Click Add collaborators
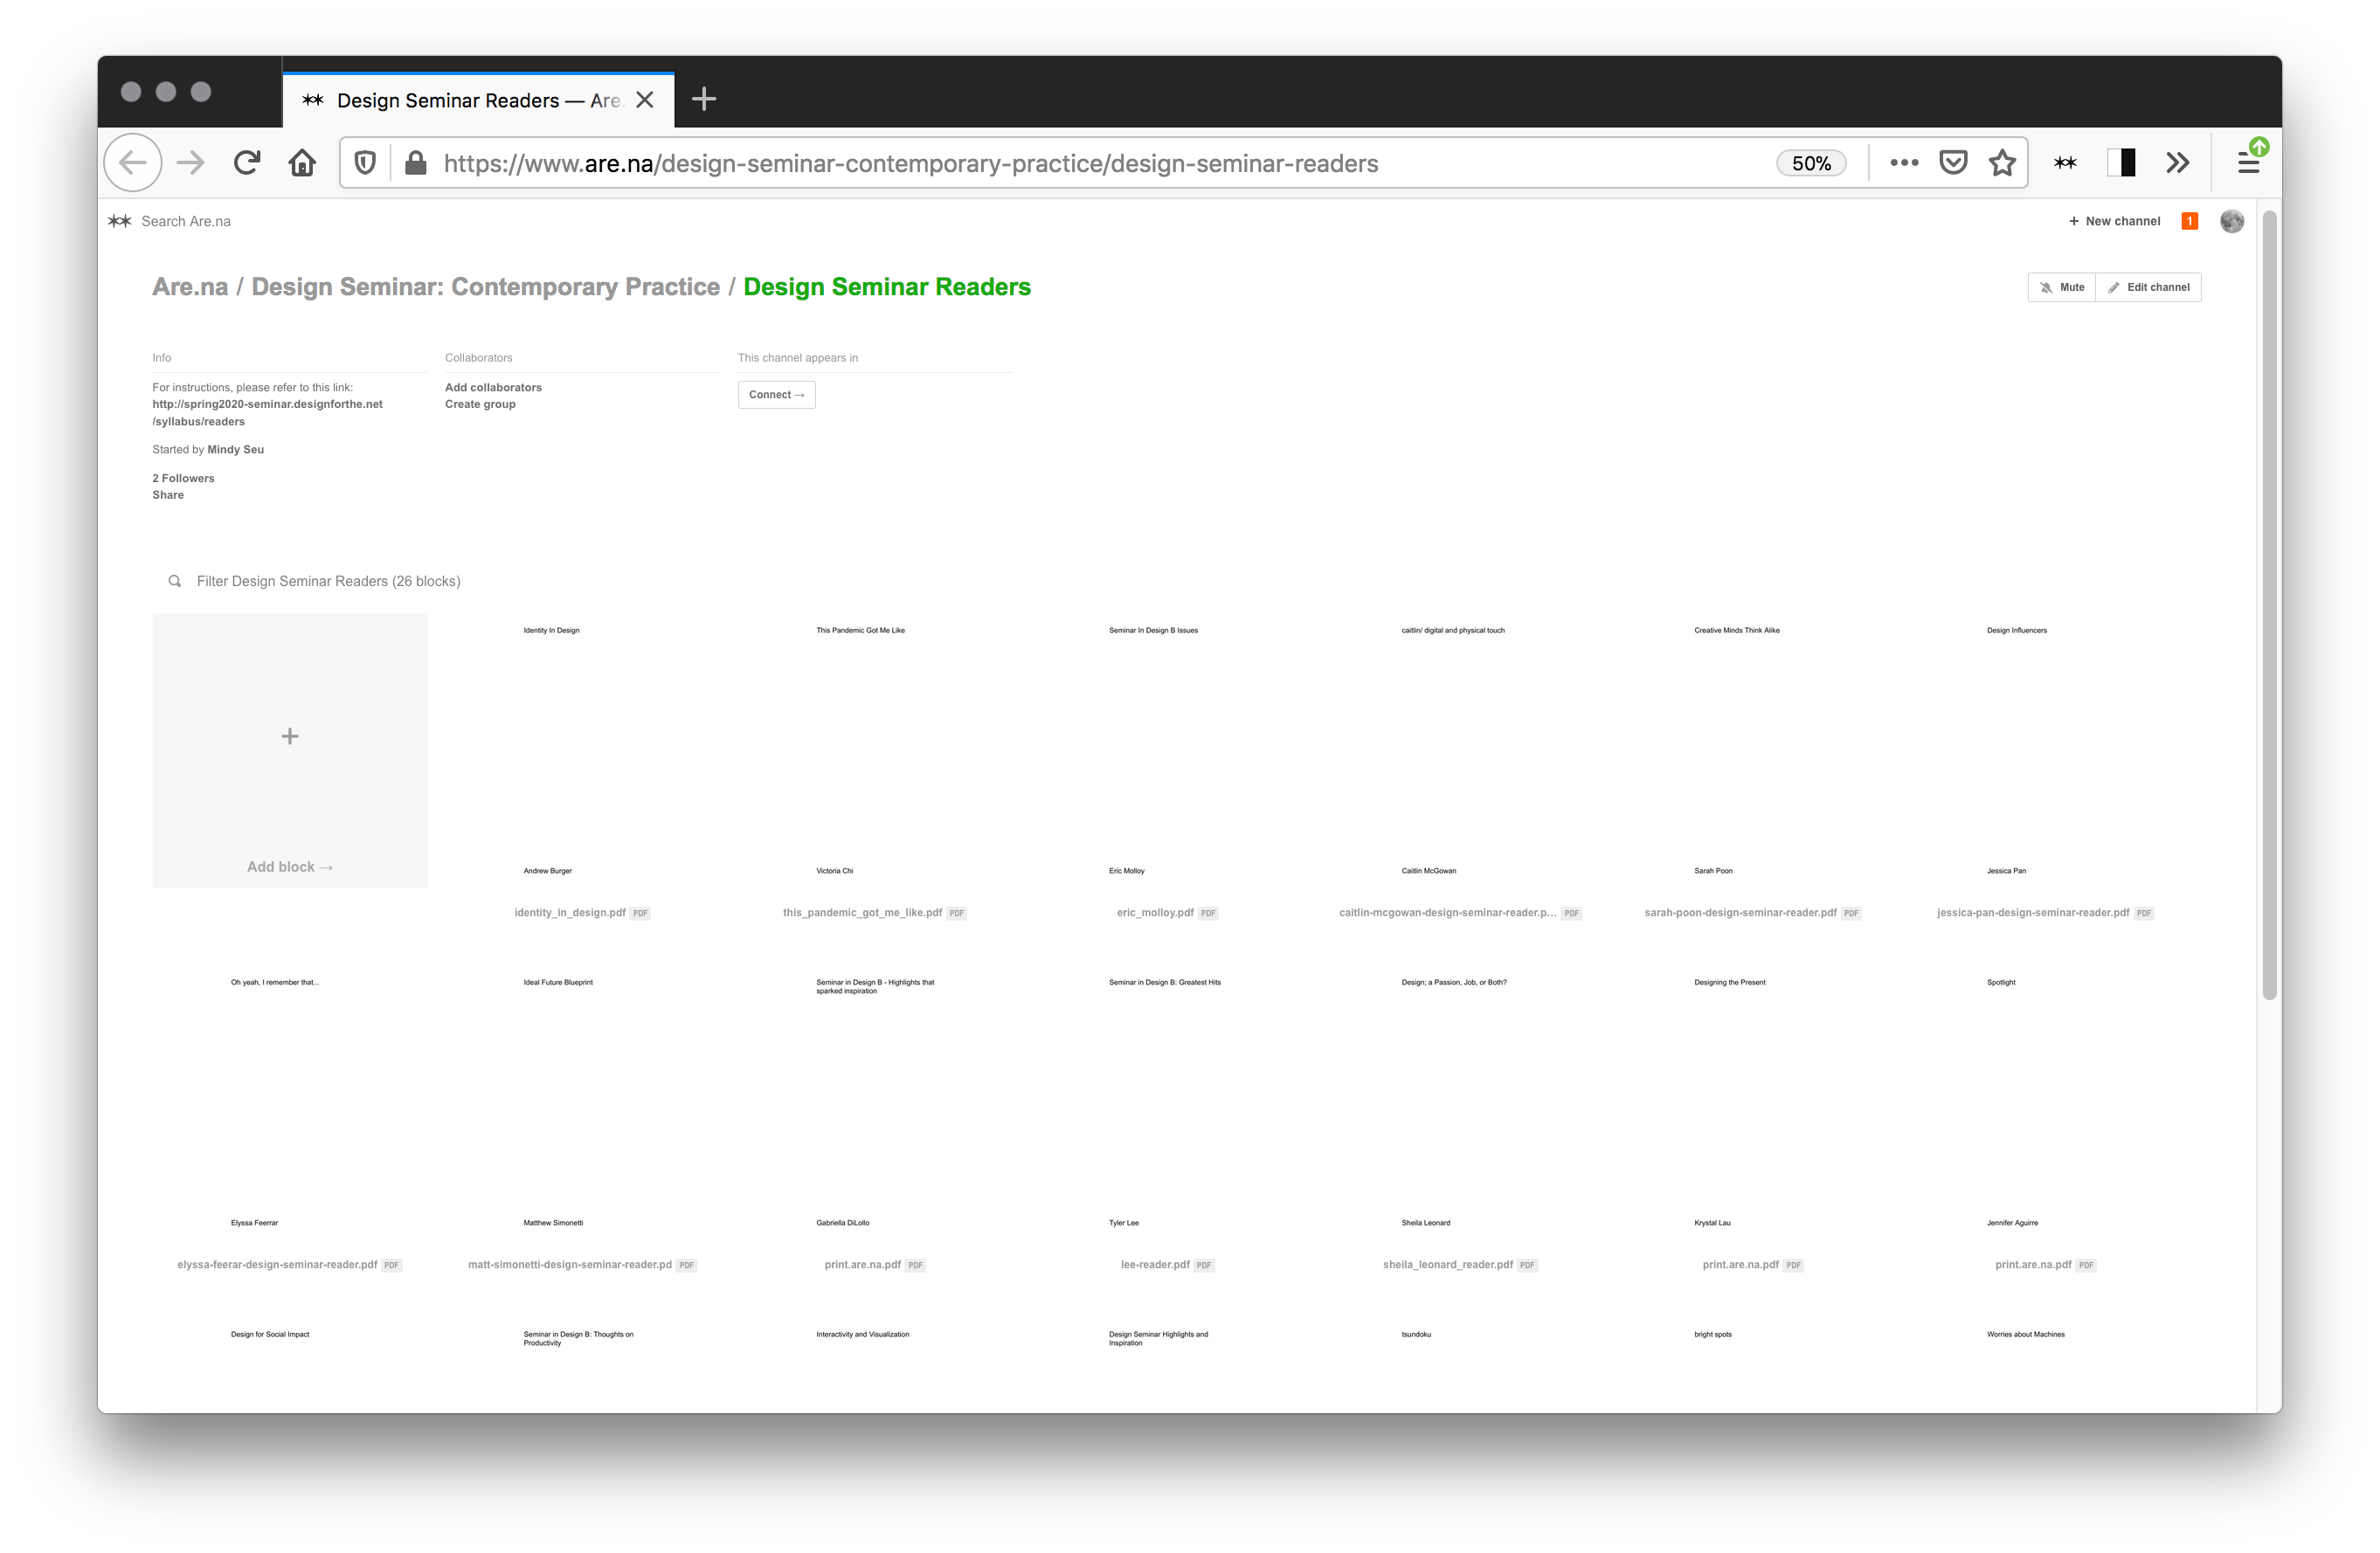The height and width of the screenshot is (1553, 2380). (x=493, y=387)
